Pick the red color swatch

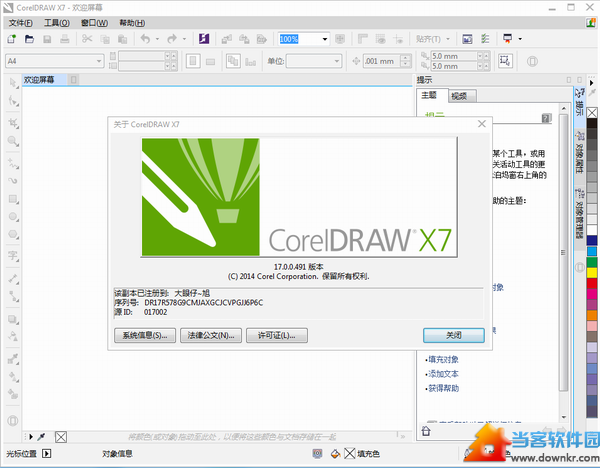[592, 283]
